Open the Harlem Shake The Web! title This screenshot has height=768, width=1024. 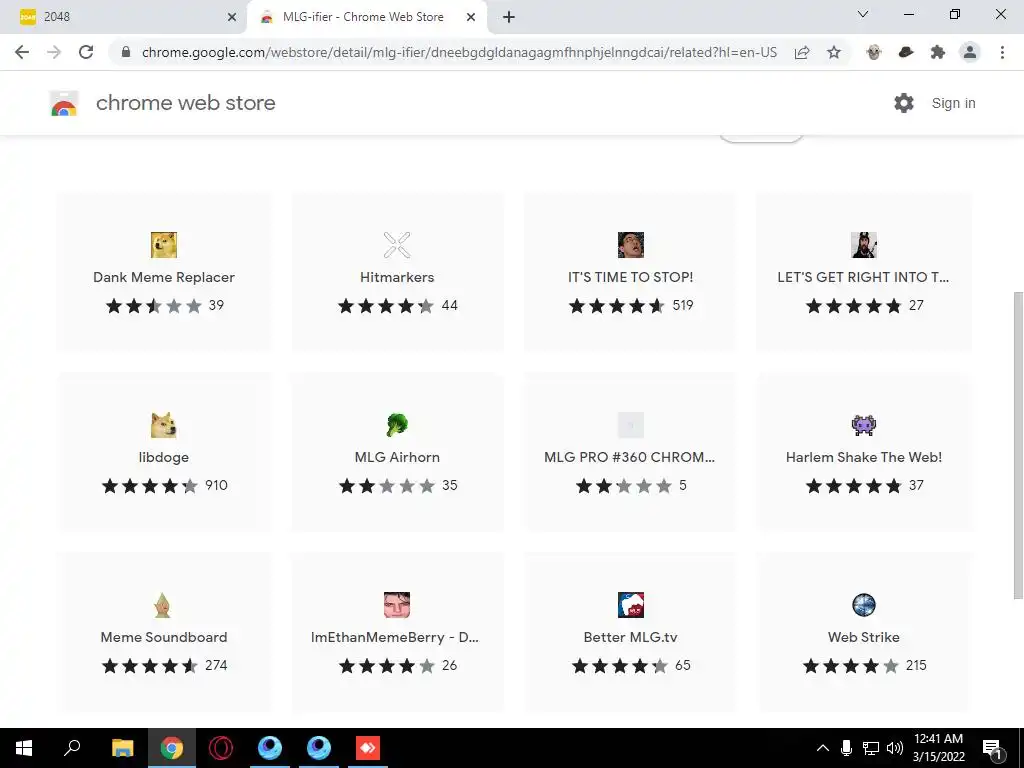pos(863,457)
